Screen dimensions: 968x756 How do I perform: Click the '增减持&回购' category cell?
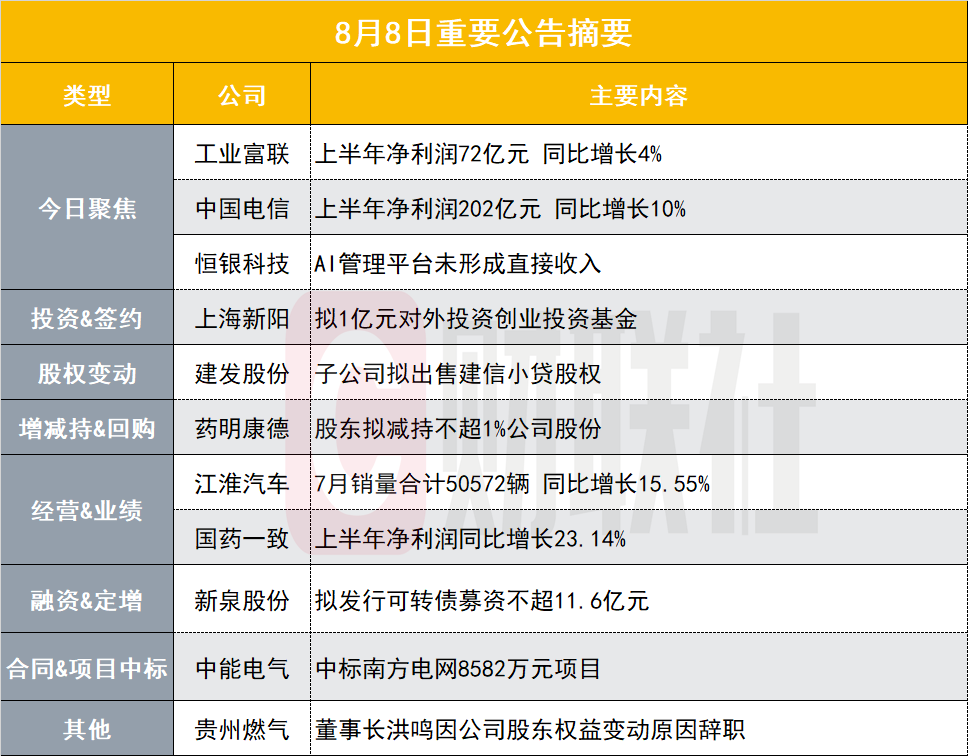point(87,428)
